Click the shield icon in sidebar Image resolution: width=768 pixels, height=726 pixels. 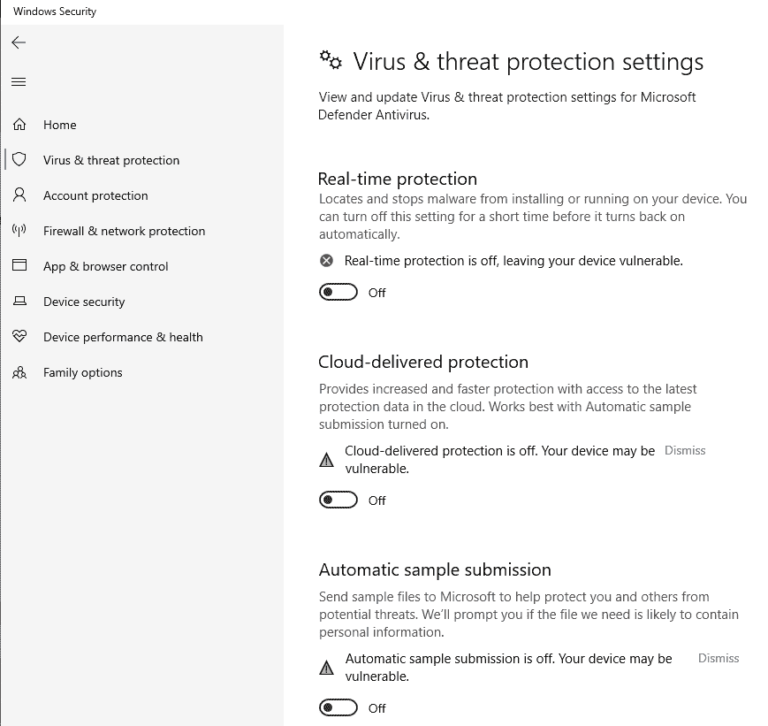[18, 160]
